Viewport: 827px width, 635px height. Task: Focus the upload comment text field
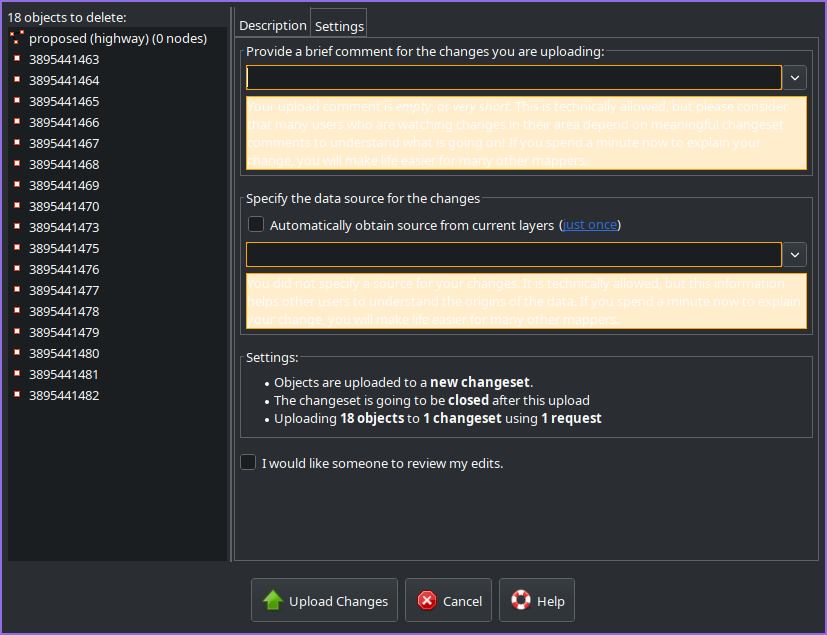[513, 78]
